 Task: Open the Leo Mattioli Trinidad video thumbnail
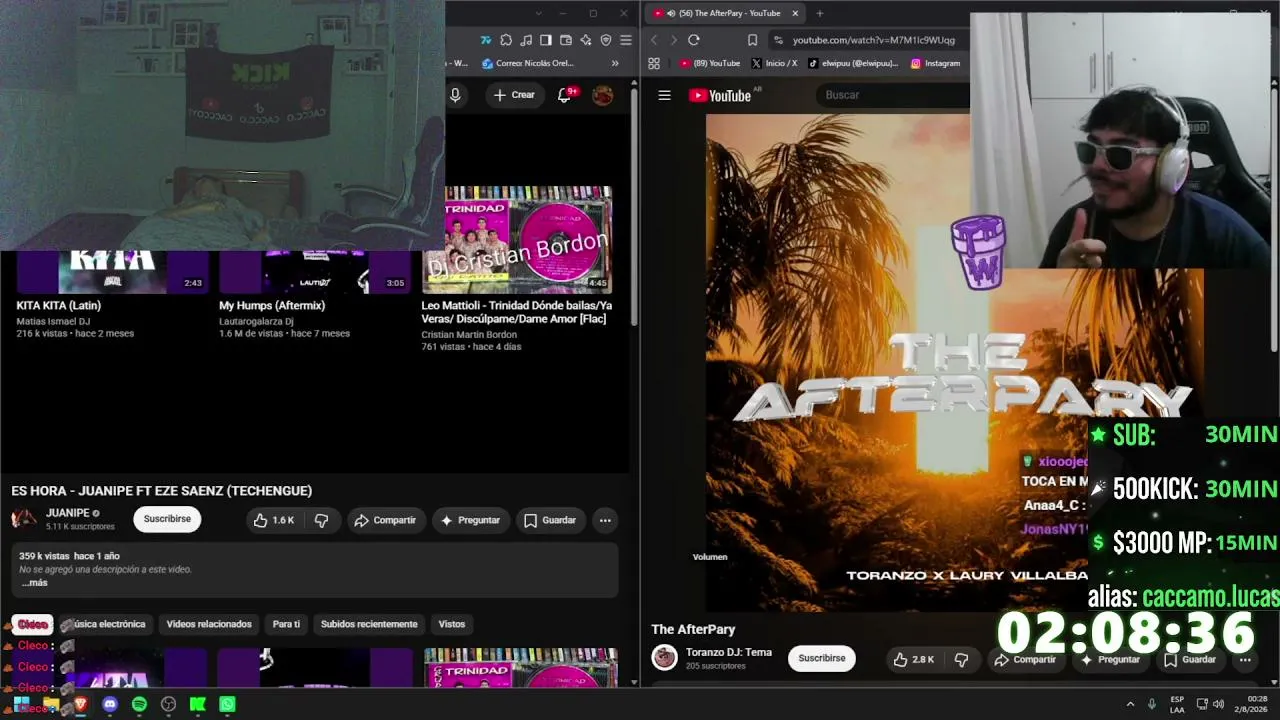click(519, 240)
